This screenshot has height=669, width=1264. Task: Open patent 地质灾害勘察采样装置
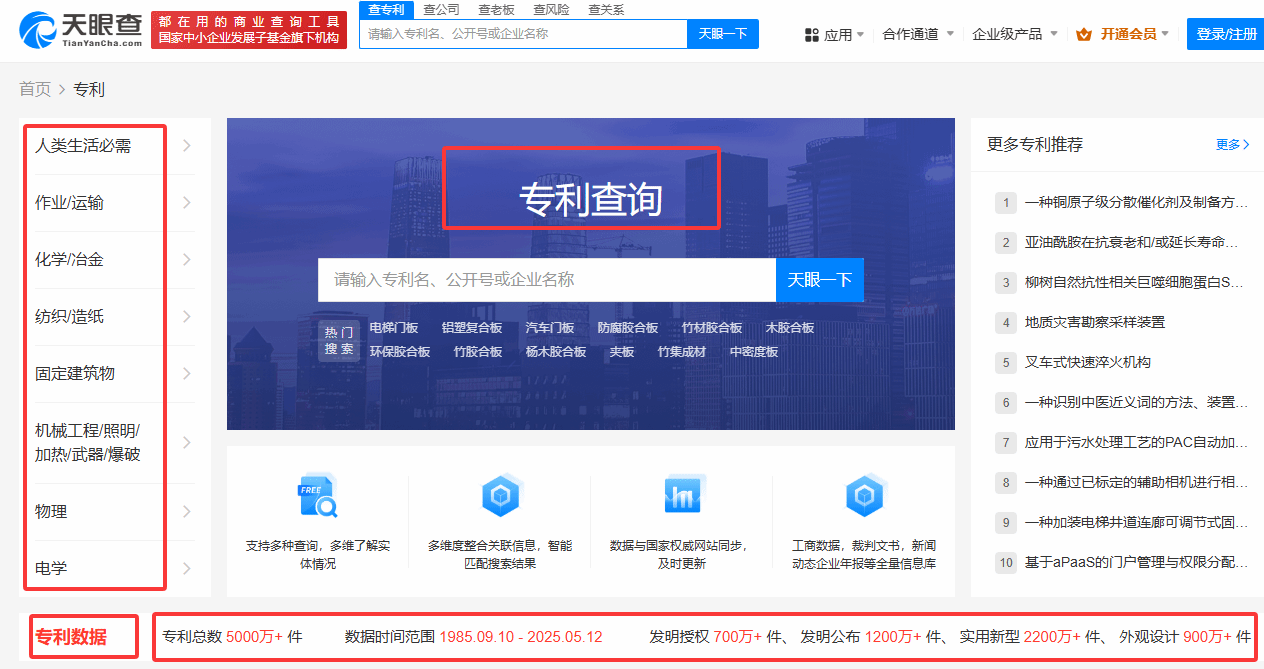point(1095,323)
